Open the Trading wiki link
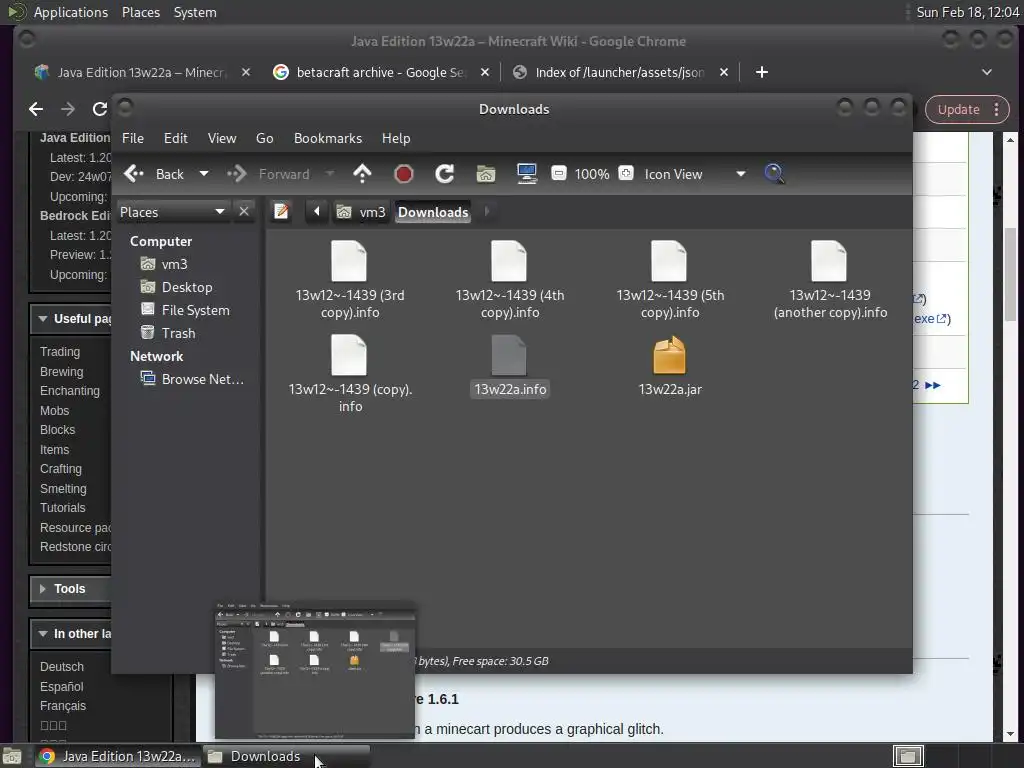The width and height of the screenshot is (1024, 768). pyautogui.click(x=60, y=352)
